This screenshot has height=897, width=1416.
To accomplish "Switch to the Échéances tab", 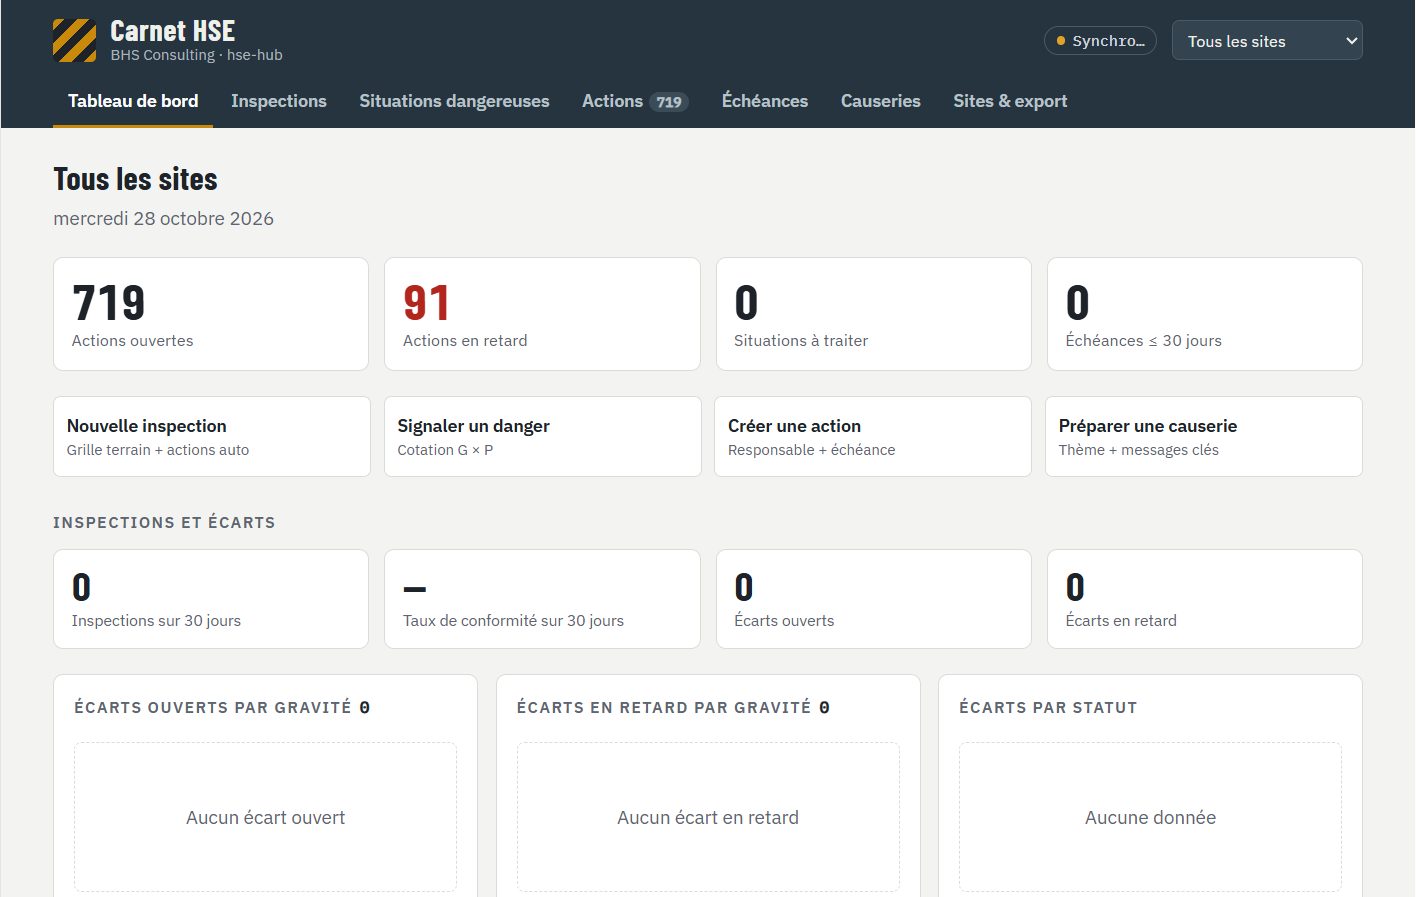I will [x=765, y=101].
